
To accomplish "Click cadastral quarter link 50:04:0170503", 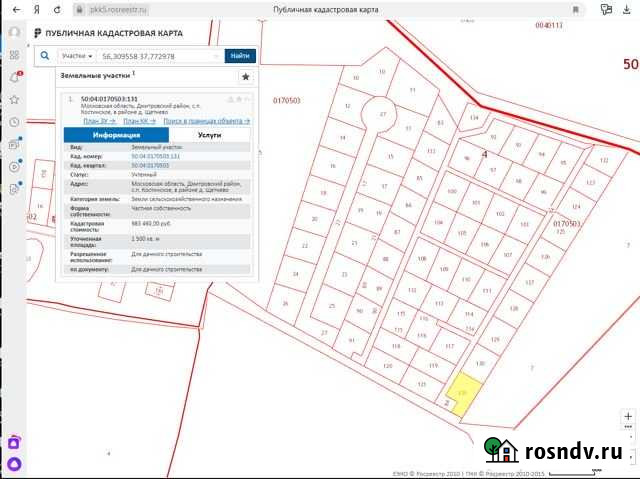I will coord(150,165).
